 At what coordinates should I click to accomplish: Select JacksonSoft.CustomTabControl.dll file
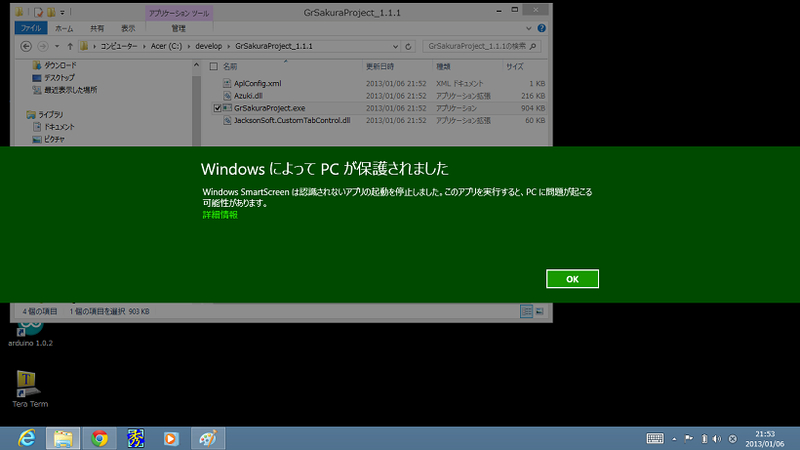tap(292, 120)
